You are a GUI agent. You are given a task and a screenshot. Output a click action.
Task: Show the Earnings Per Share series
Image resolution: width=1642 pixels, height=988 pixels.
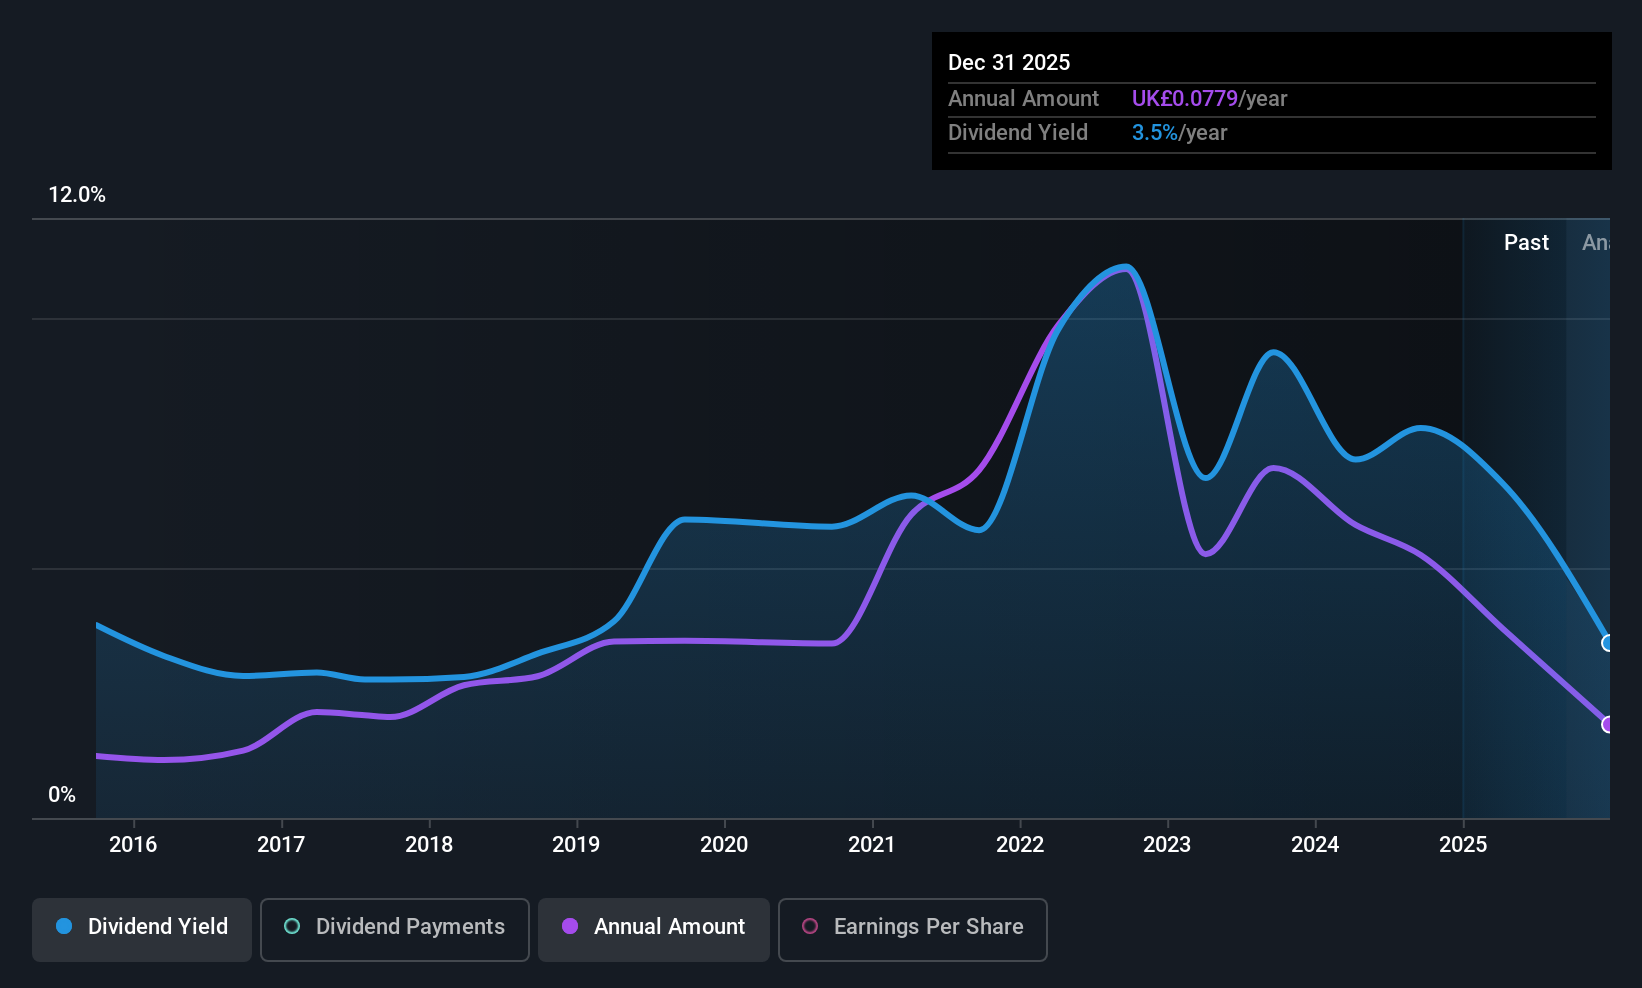click(x=913, y=929)
